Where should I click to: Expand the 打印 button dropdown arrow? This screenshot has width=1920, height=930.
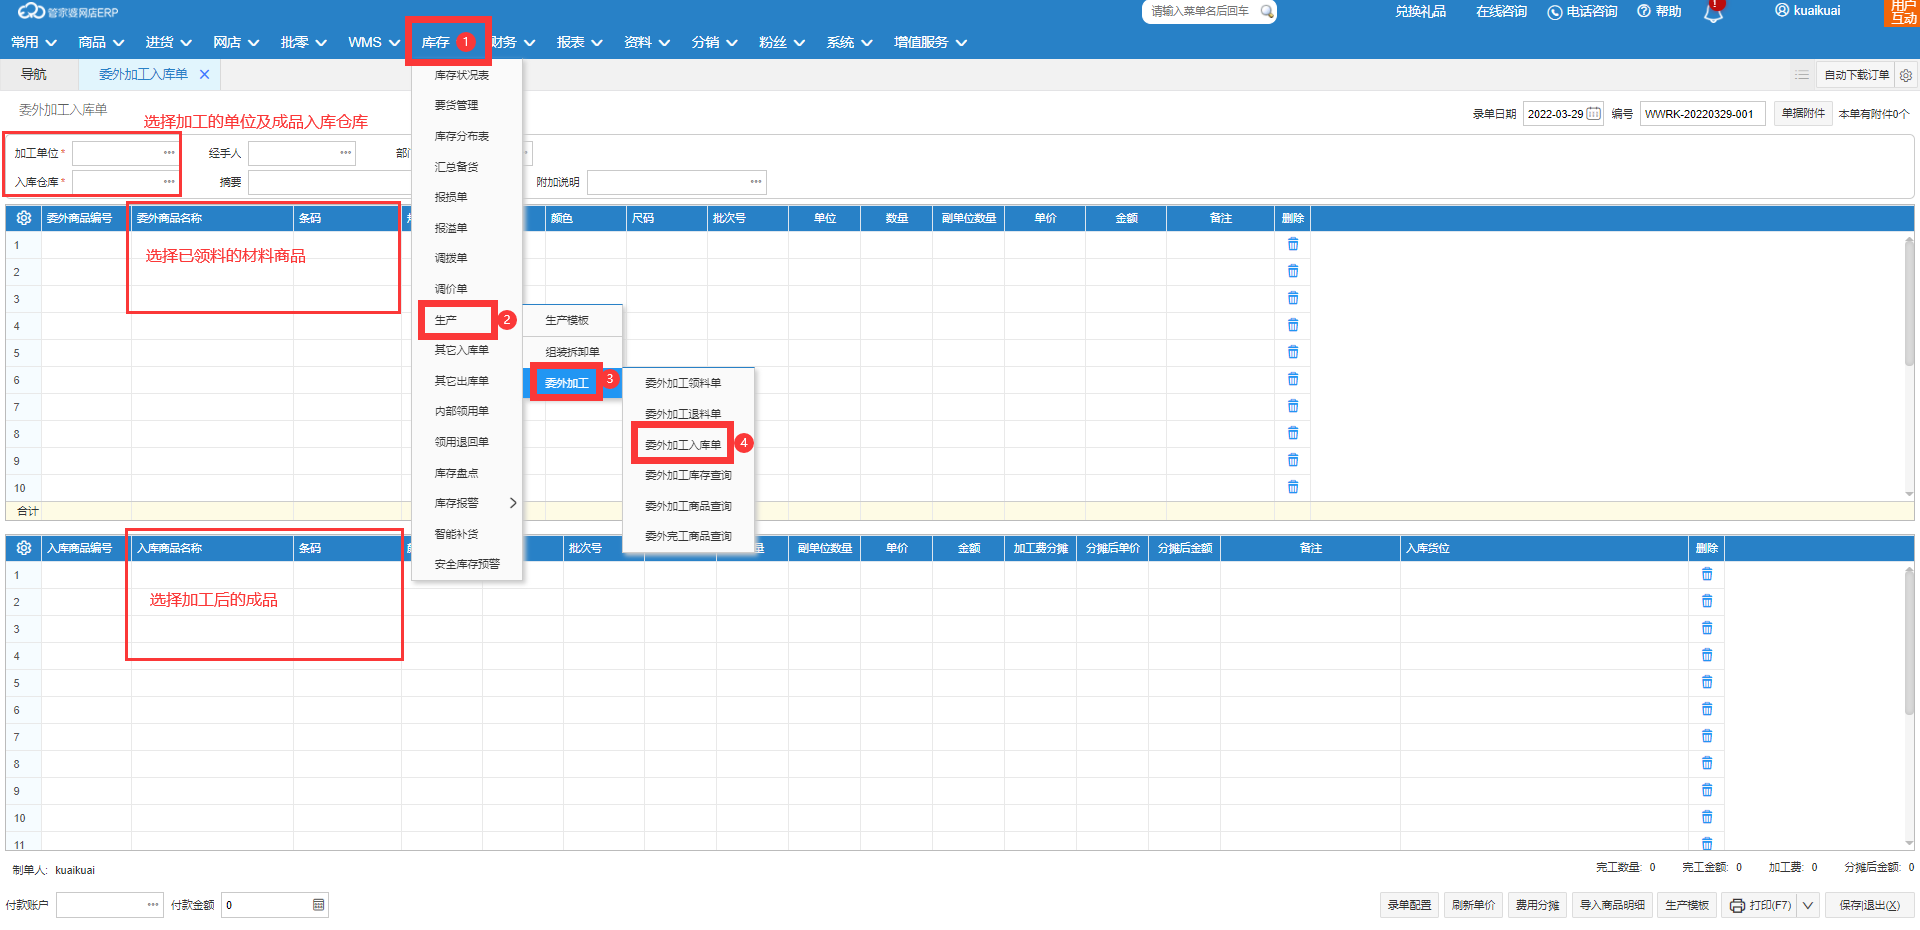1808,905
